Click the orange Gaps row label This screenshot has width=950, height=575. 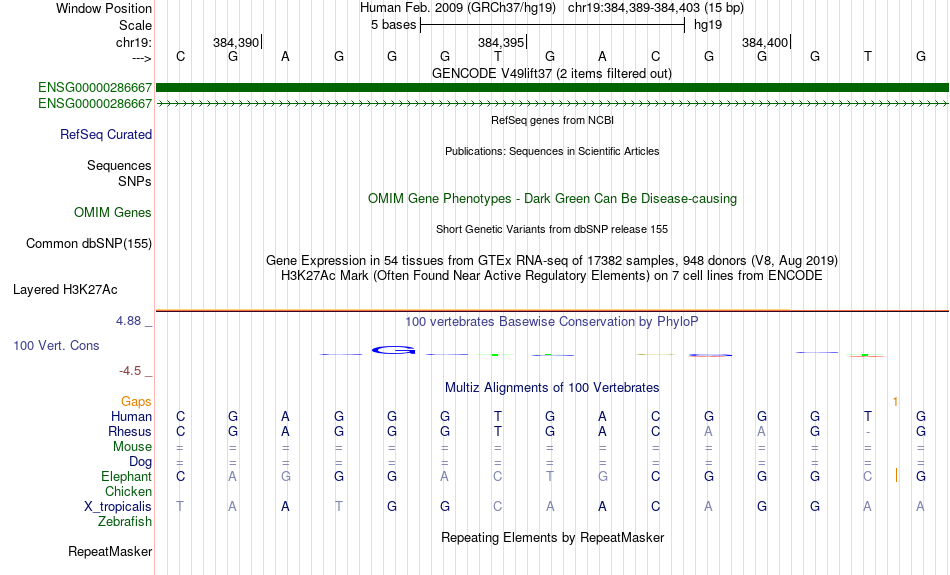point(136,402)
